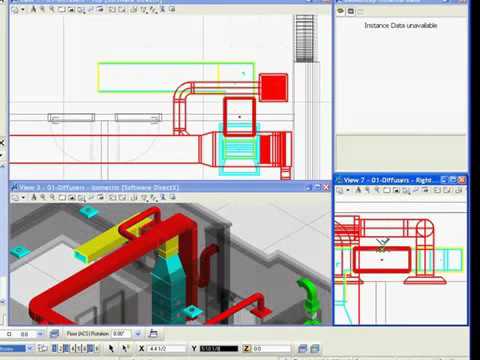Select Zoom In in View 7 Right toolbar

pos(367,190)
